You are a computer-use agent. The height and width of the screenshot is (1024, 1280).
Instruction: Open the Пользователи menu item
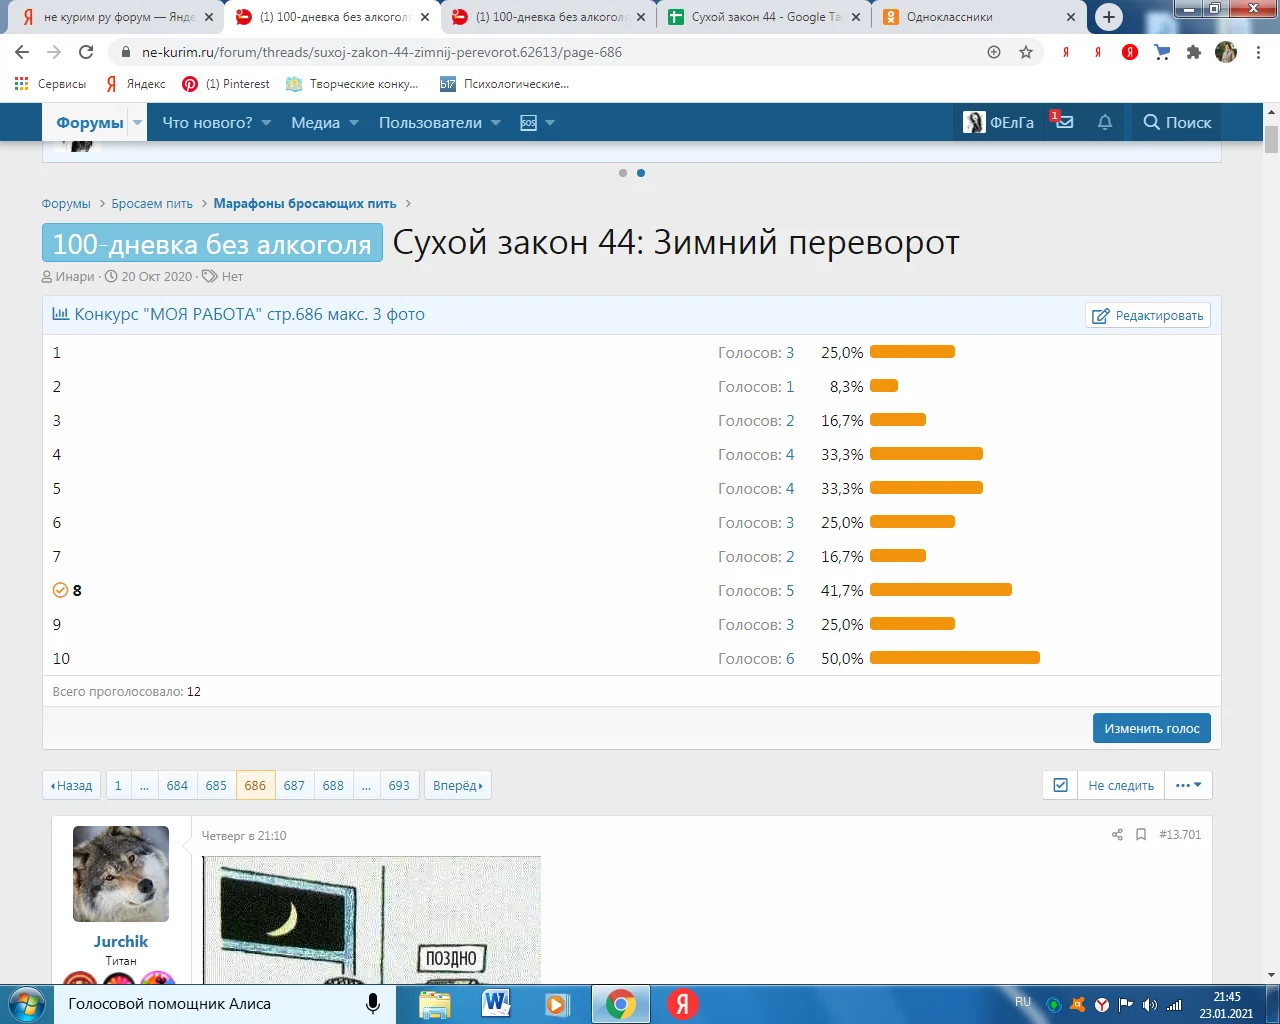[430, 123]
